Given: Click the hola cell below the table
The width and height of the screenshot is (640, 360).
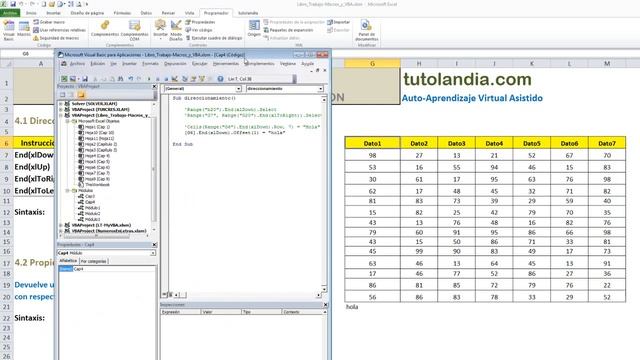Looking at the screenshot, I should tap(372, 307).
